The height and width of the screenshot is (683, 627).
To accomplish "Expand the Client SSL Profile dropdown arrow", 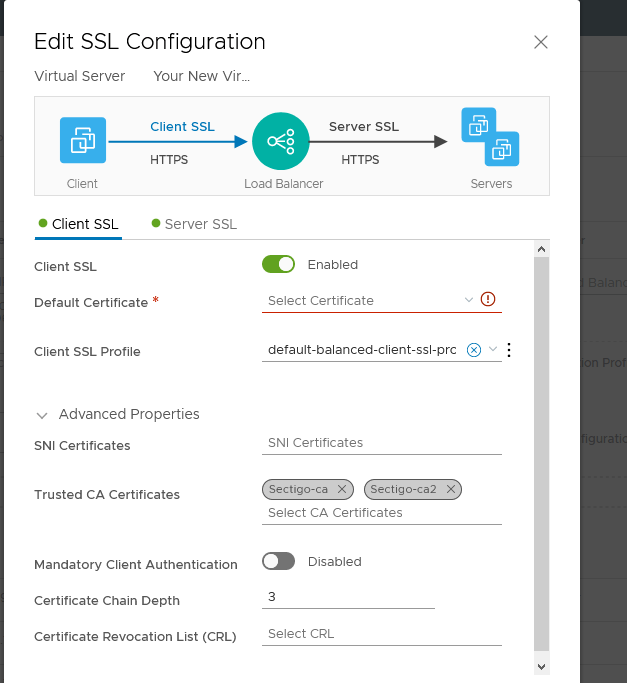I will (493, 349).
